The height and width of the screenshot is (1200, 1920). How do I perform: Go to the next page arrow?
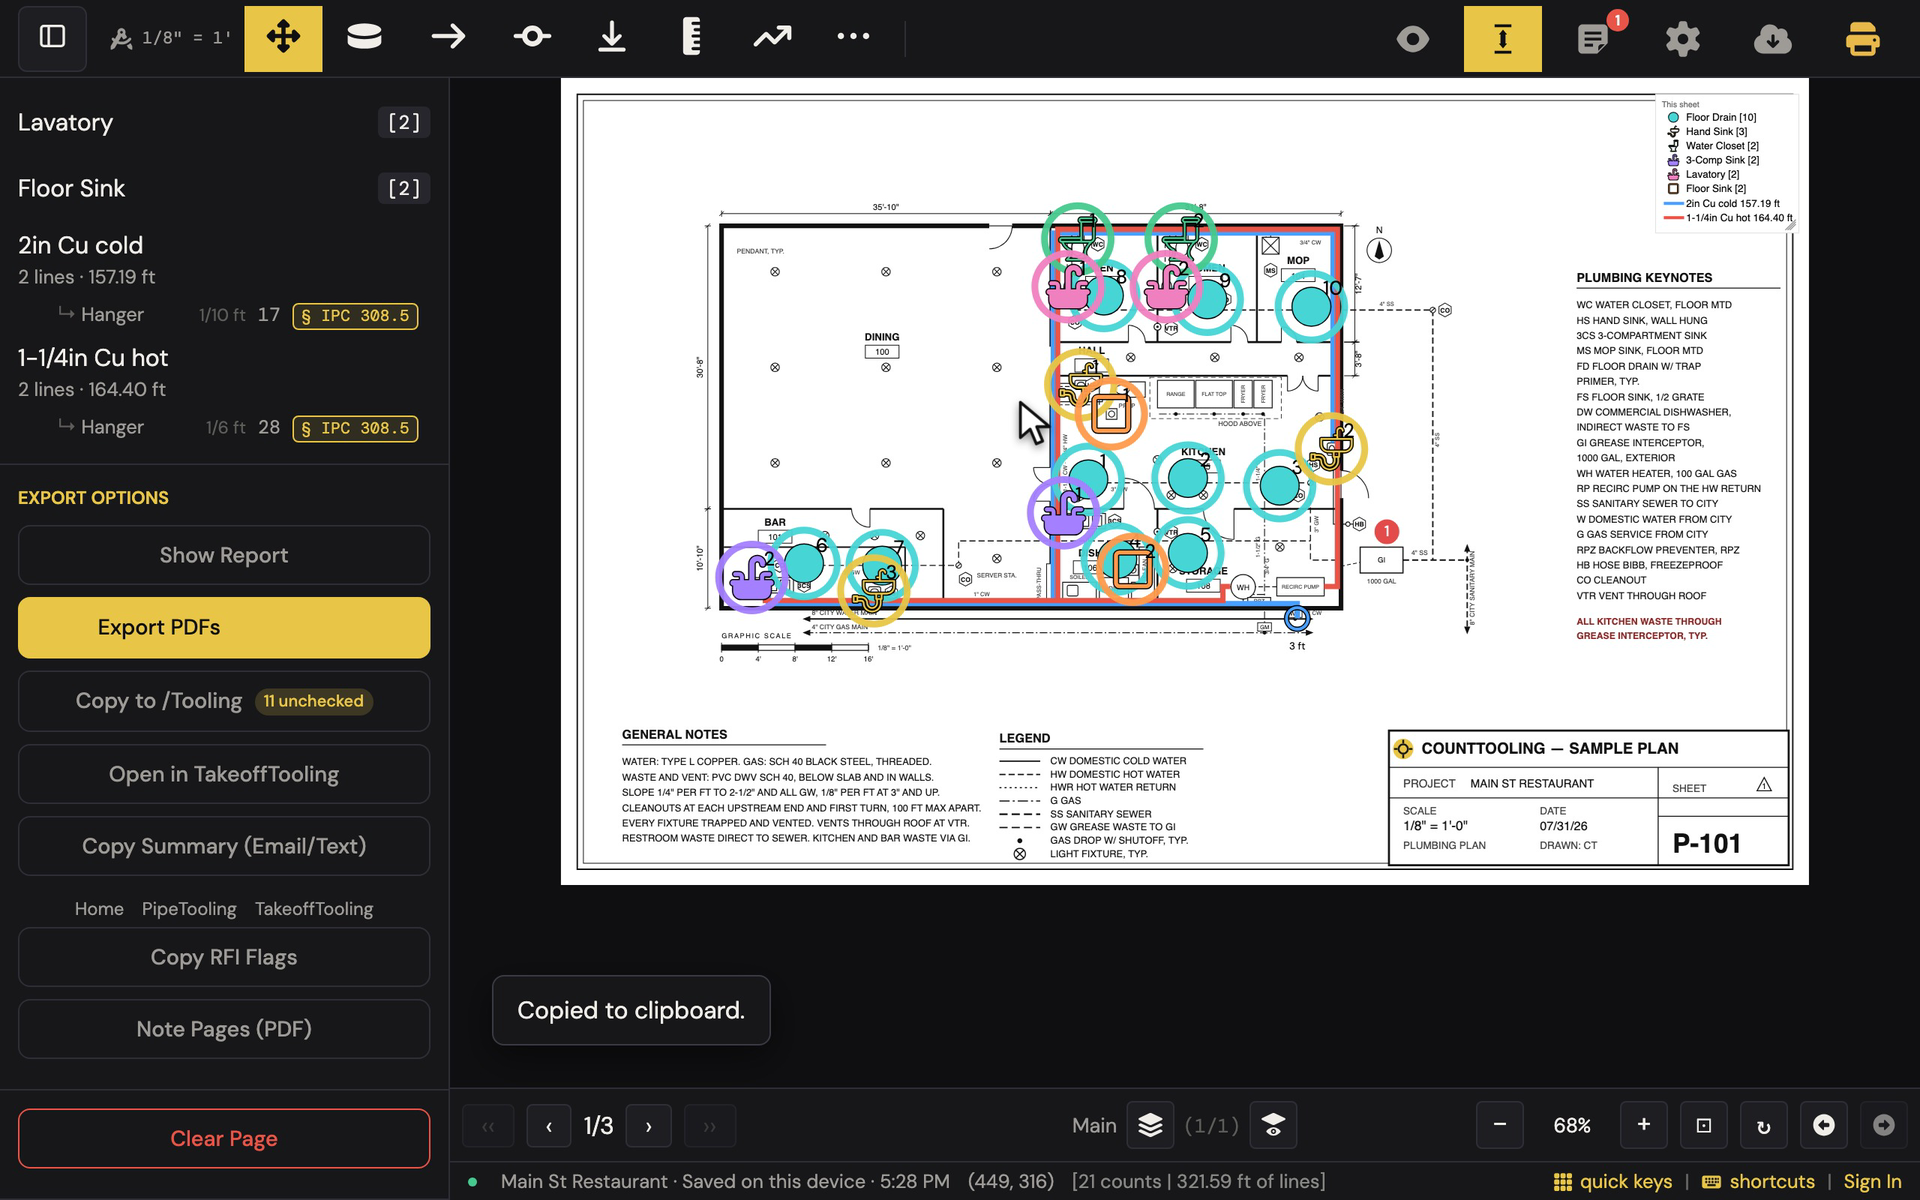[648, 1126]
